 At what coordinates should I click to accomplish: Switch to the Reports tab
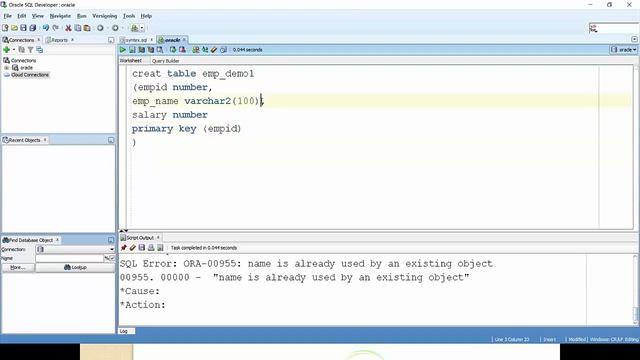[x=59, y=40]
